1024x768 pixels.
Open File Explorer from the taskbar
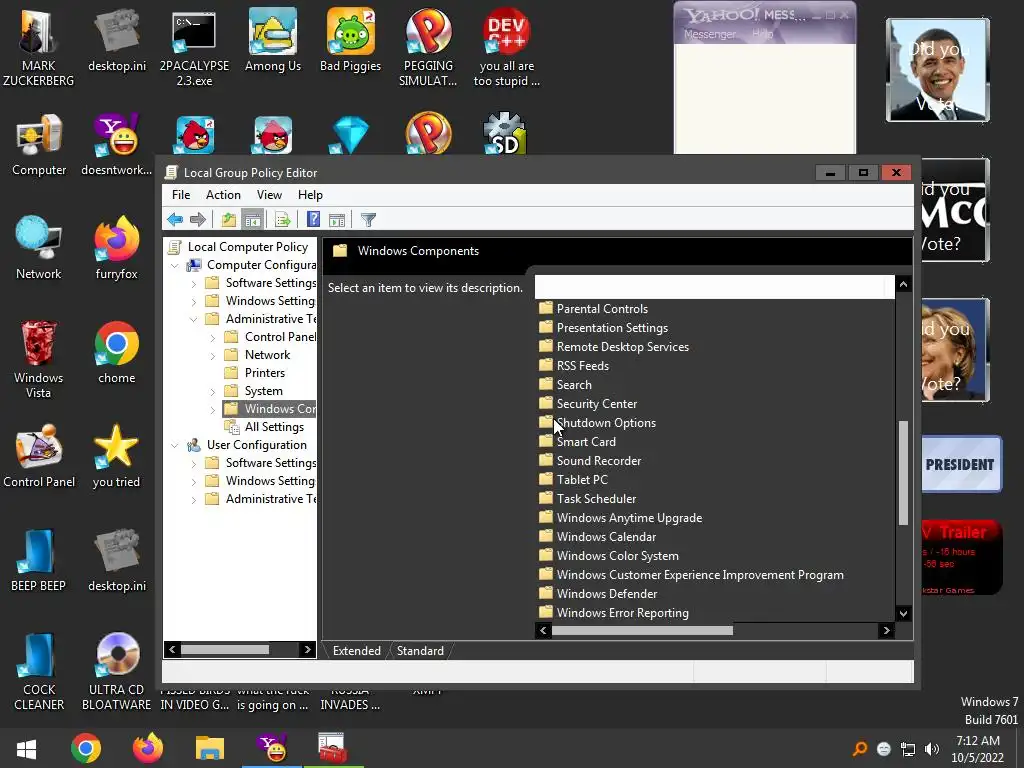[x=210, y=748]
